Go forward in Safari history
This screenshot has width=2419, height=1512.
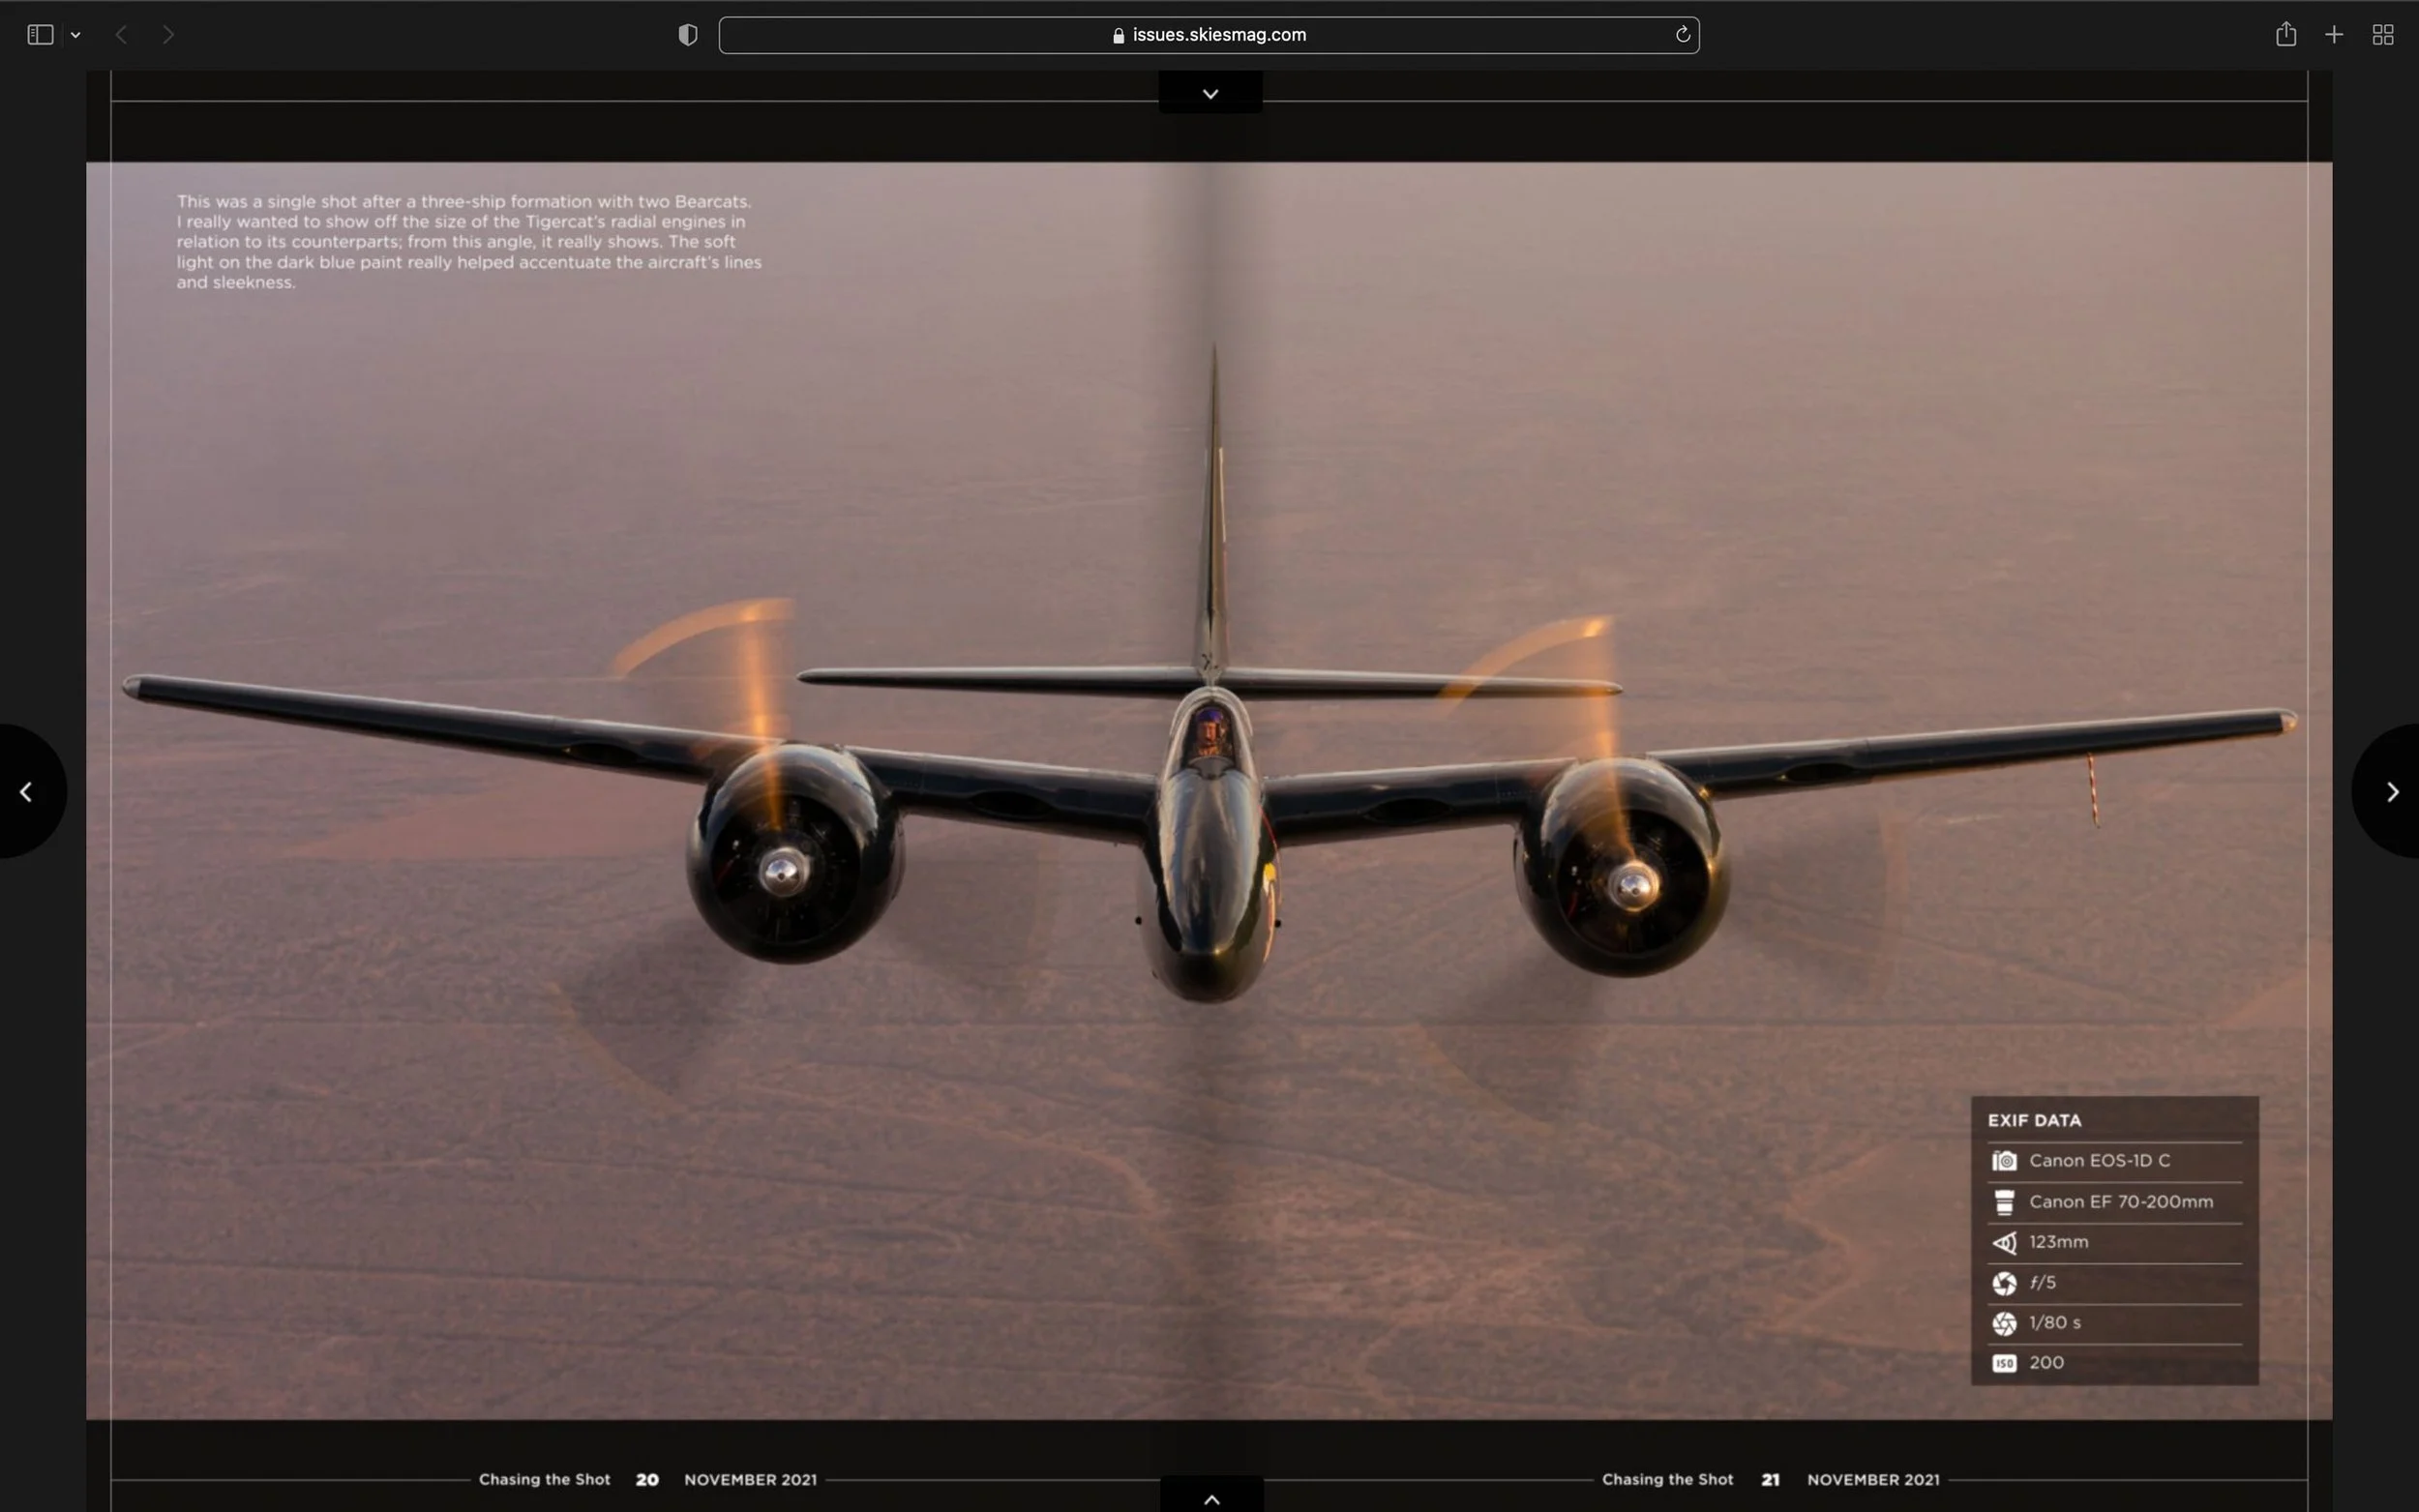tap(168, 35)
